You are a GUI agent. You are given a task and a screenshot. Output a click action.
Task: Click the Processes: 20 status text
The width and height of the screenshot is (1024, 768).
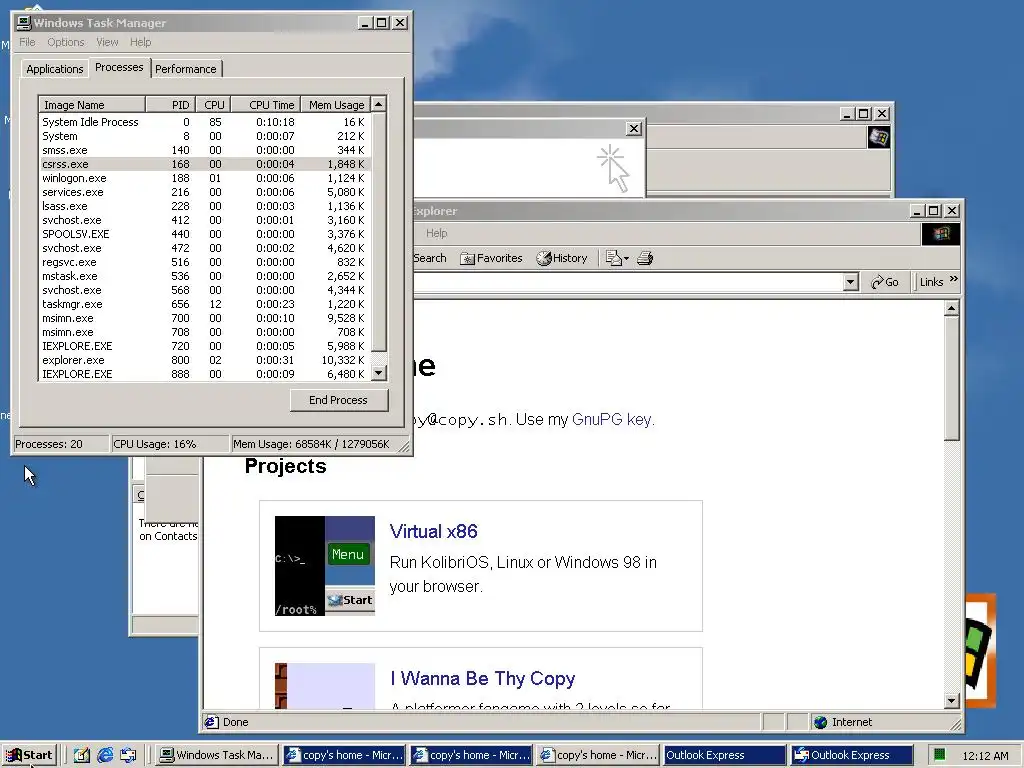tap(49, 444)
